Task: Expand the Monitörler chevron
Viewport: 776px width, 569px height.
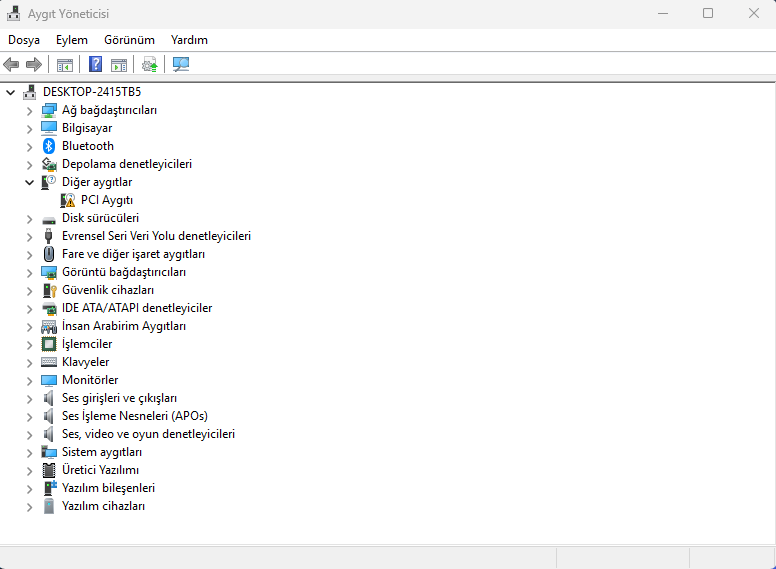Action: (x=30, y=381)
